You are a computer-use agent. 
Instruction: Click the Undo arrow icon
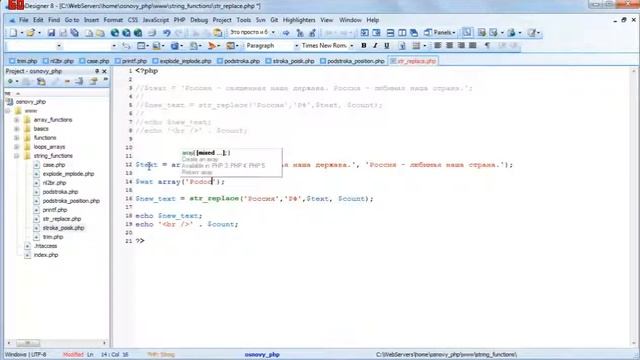click(x=167, y=33)
